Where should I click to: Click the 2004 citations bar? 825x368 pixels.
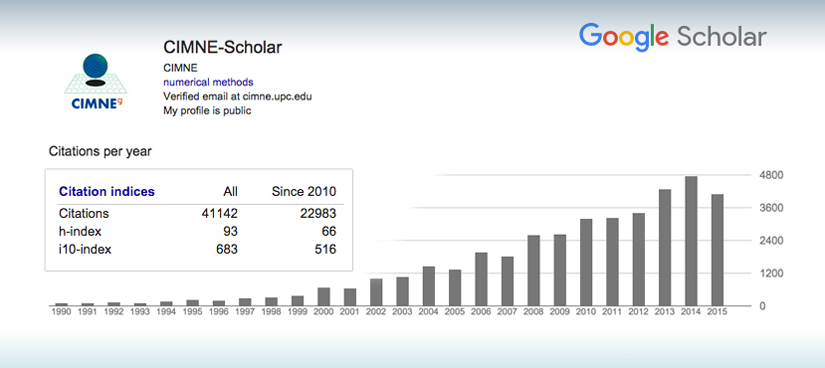pyautogui.click(x=429, y=286)
